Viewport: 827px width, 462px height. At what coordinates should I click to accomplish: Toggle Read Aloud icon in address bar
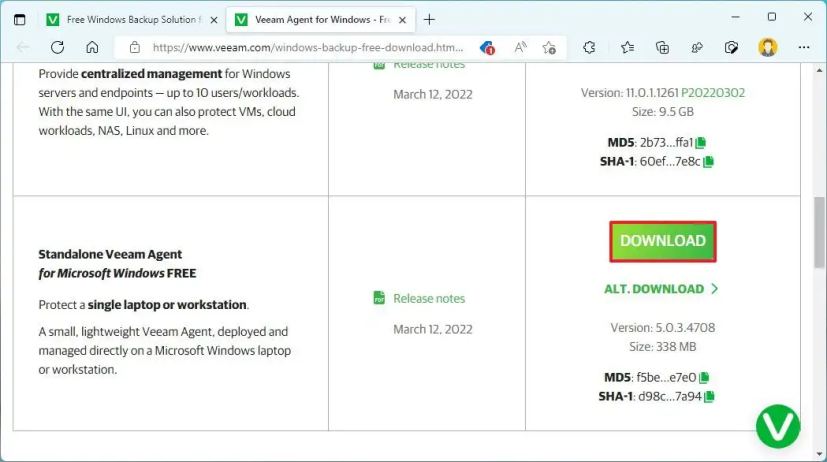pyautogui.click(x=520, y=47)
